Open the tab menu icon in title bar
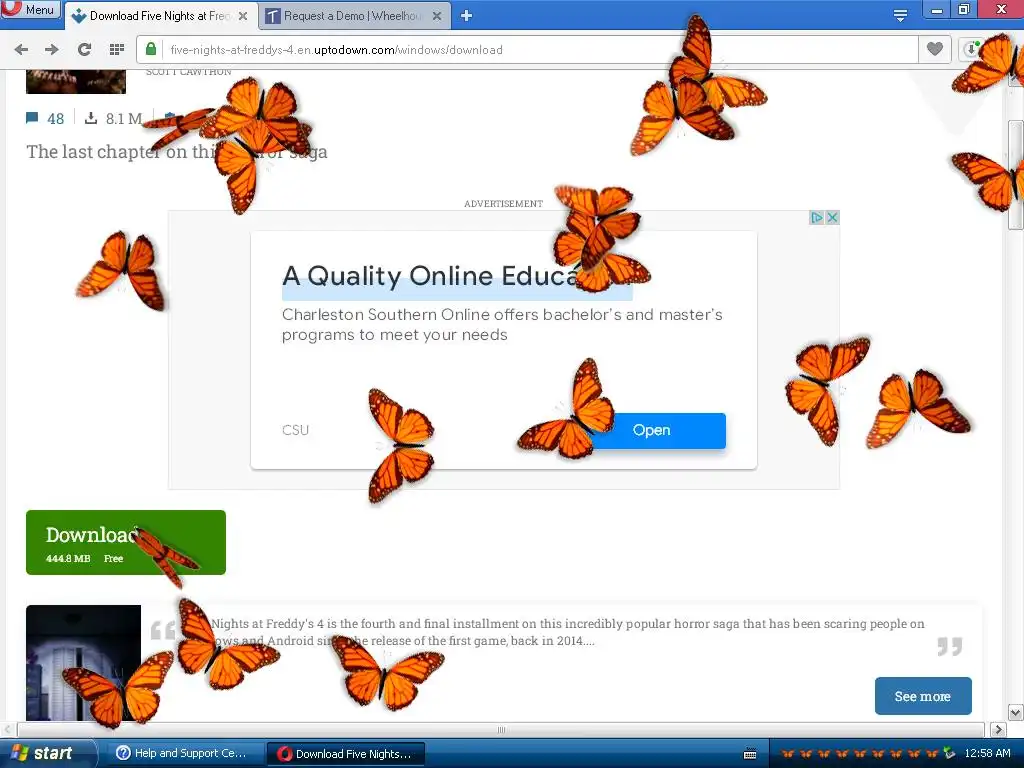This screenshot has height=768, width=1024. click(901, 16)
